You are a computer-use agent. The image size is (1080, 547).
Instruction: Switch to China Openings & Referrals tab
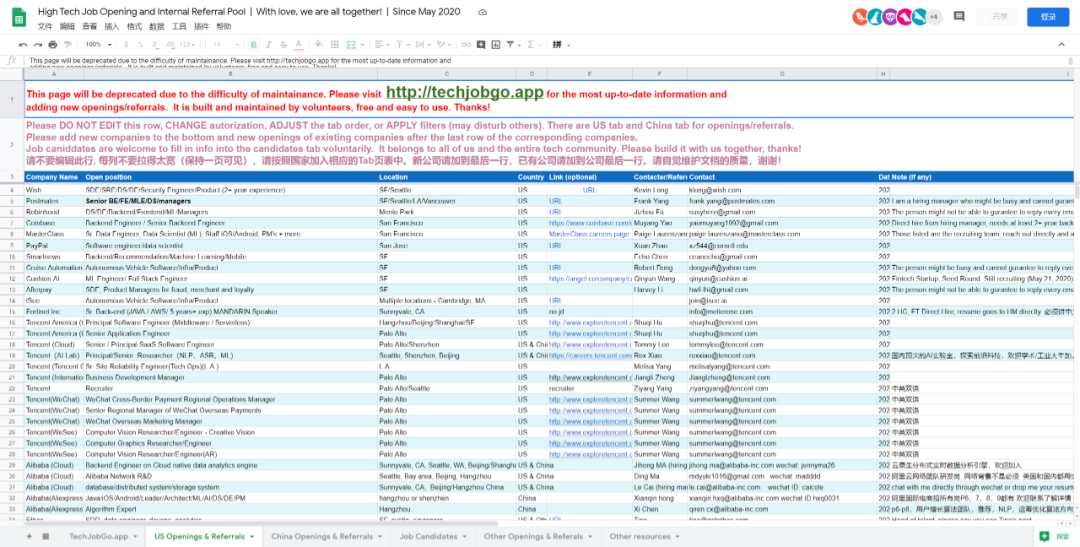[327, 536]
